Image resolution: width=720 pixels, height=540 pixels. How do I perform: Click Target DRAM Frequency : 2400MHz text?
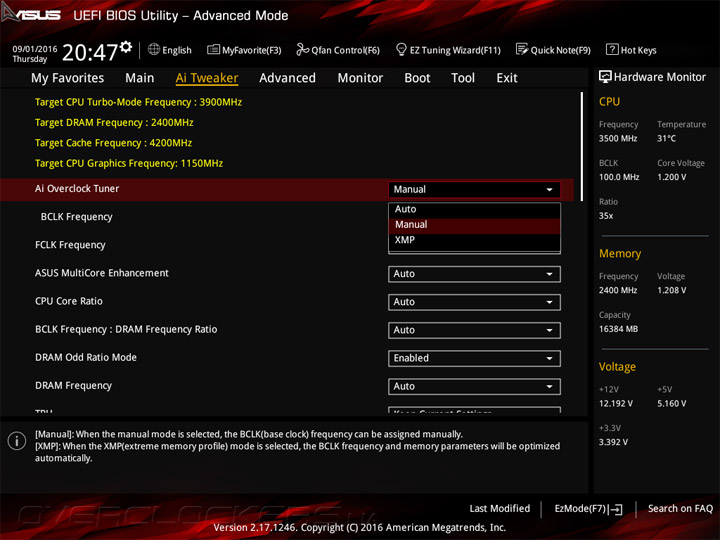[x=114, y=123]
